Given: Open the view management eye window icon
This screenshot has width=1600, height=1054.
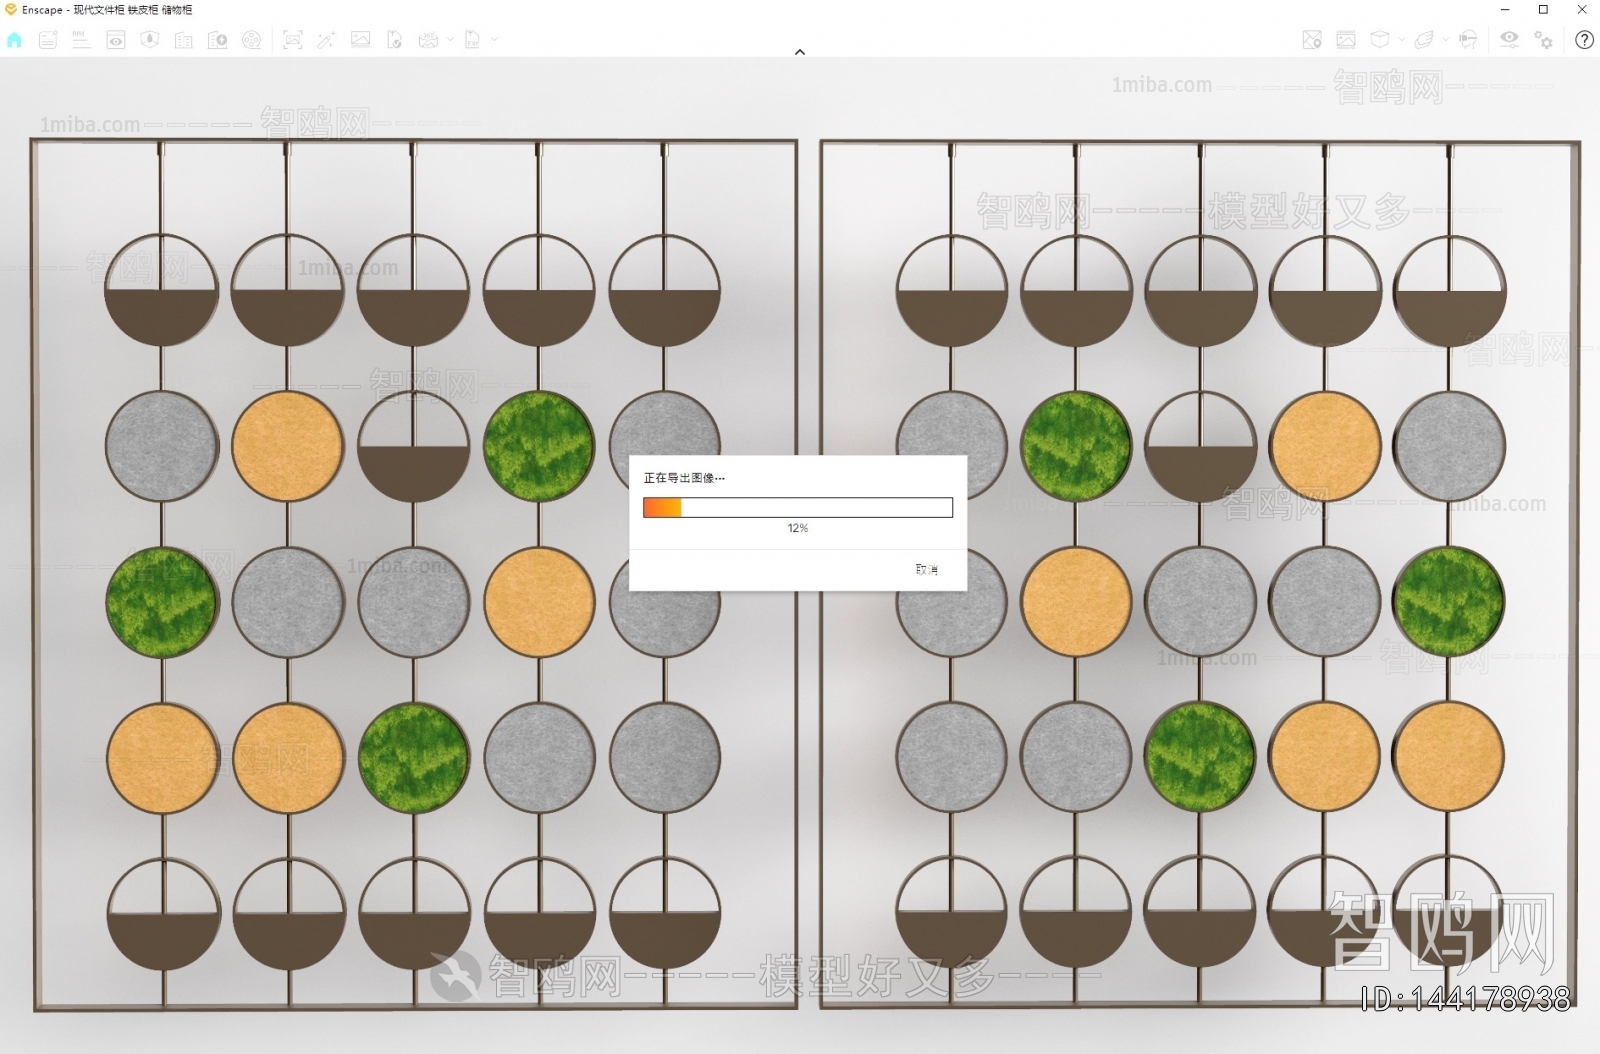Looking at the screenshot, I should click(116, 40).
